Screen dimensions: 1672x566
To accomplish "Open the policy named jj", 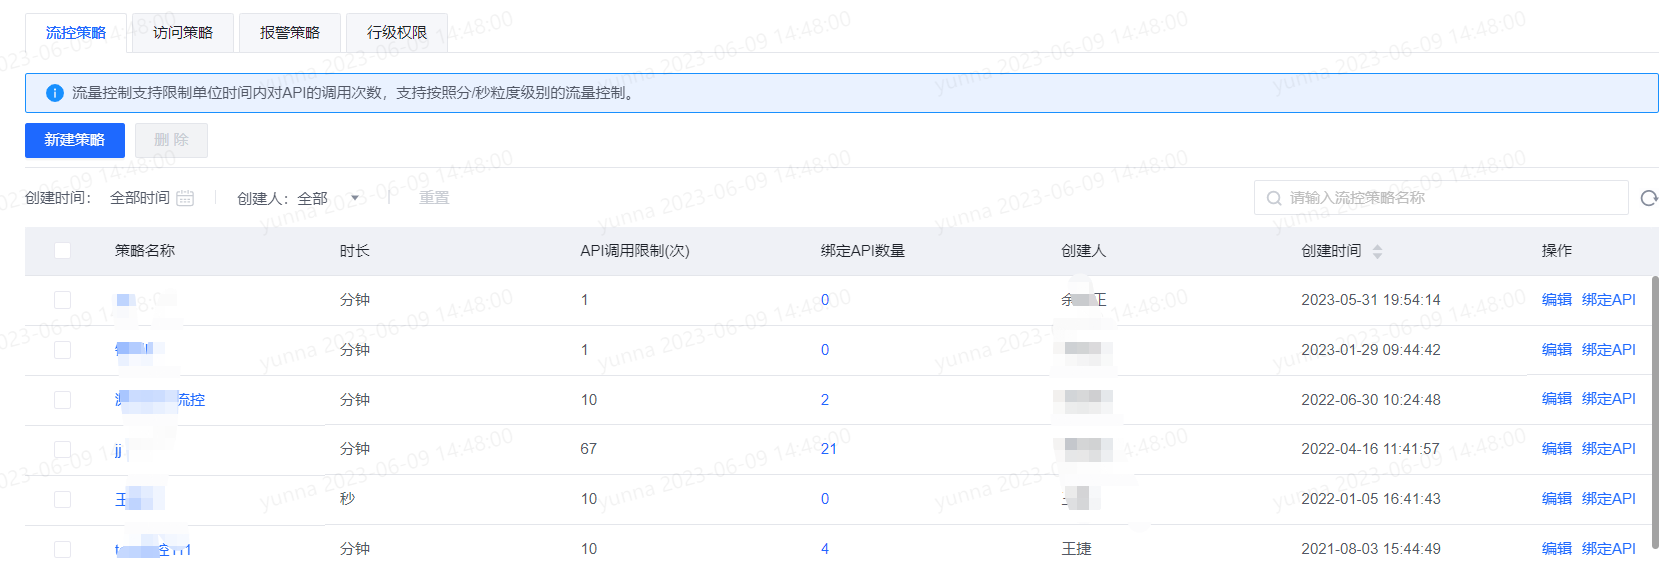I will click(x=118, y=451).
